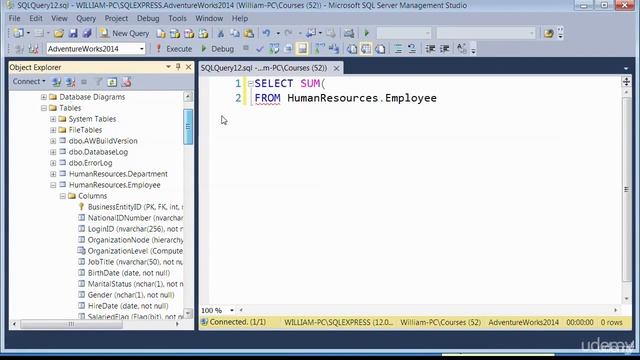The width and height of the screenshot is (640, 360).
Task: Switch output to Results to File
Action: tap(380, 49)
